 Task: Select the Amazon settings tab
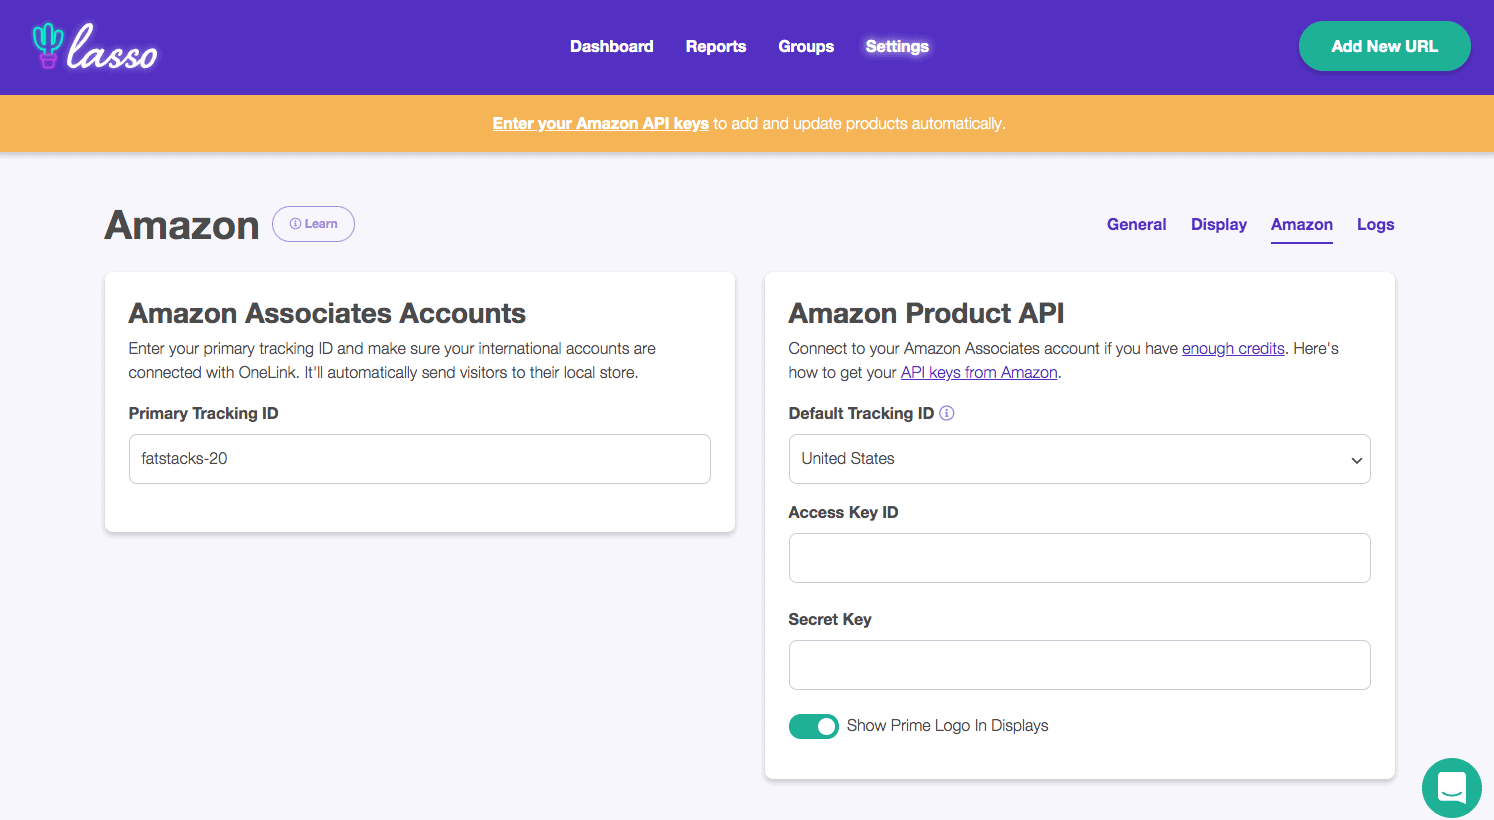click(x=1301, y=224)
